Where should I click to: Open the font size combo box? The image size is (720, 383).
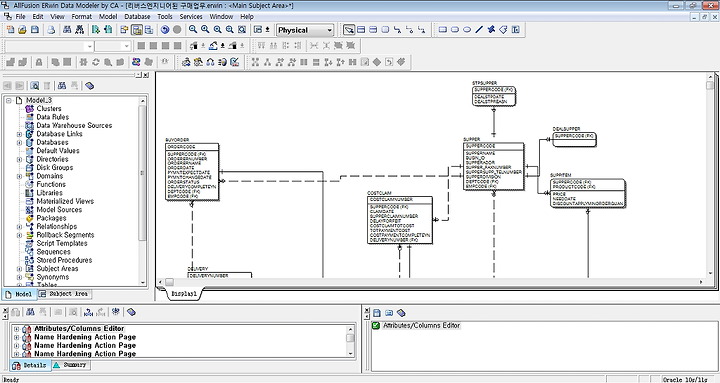(126, 46)
